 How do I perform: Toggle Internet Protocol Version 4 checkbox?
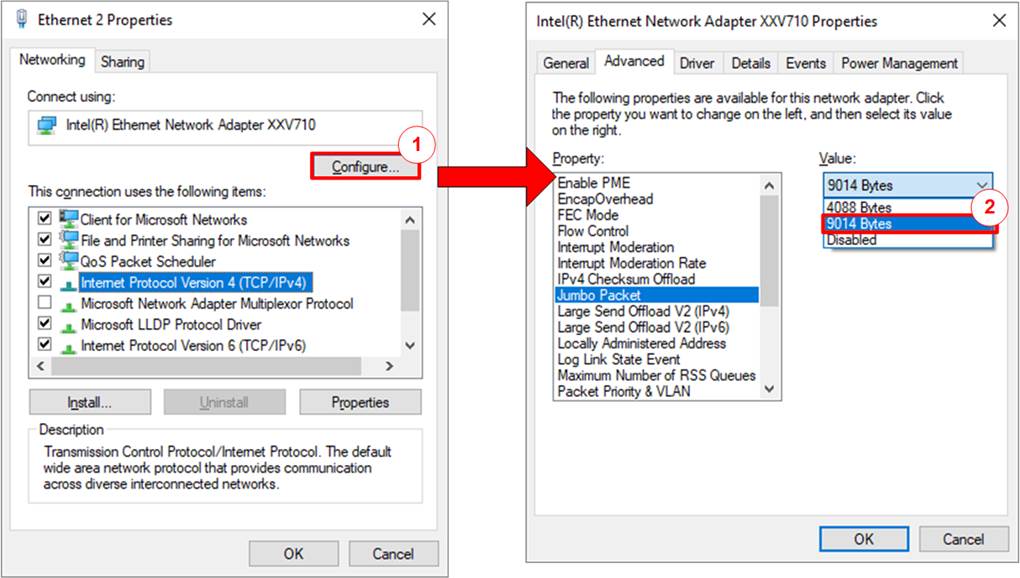44,281
